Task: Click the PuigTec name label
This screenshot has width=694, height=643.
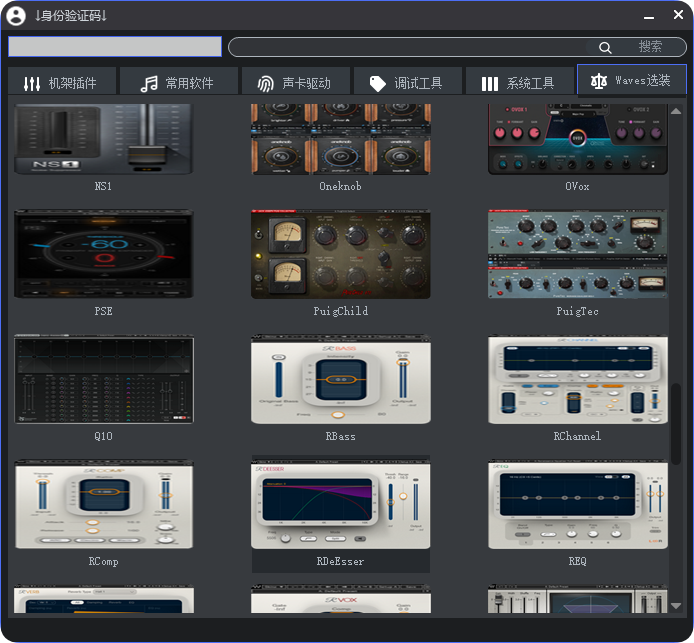Action: coord(577,311)
